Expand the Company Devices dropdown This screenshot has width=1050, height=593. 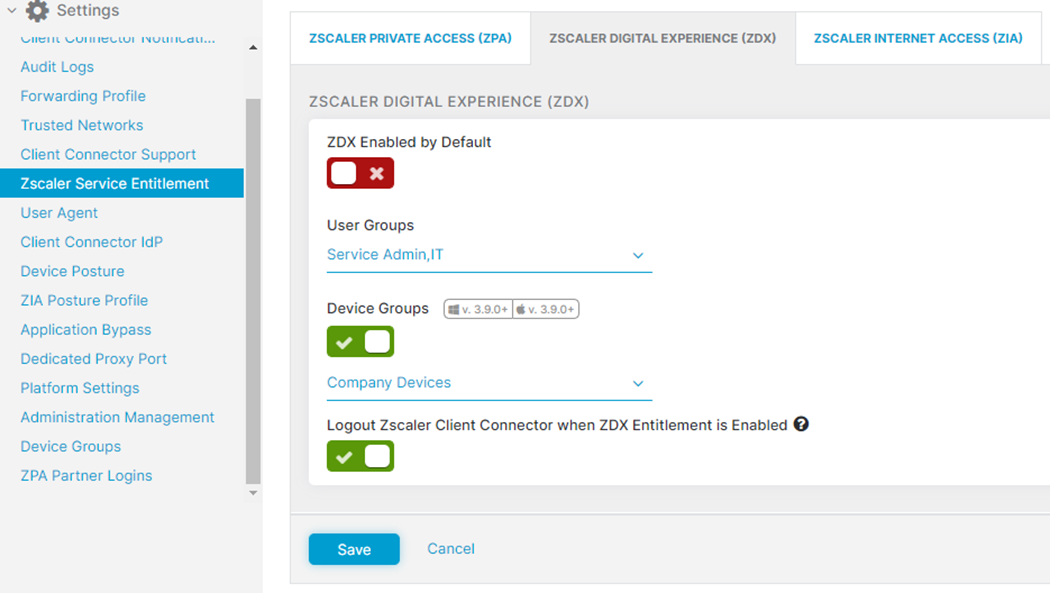click(x=489, y=383)
